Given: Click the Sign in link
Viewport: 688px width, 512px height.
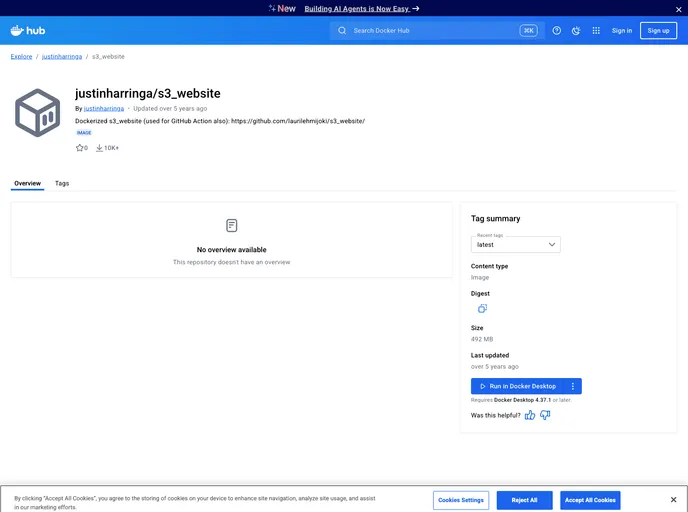Looking at the screenshot, I should coord(622,31).
